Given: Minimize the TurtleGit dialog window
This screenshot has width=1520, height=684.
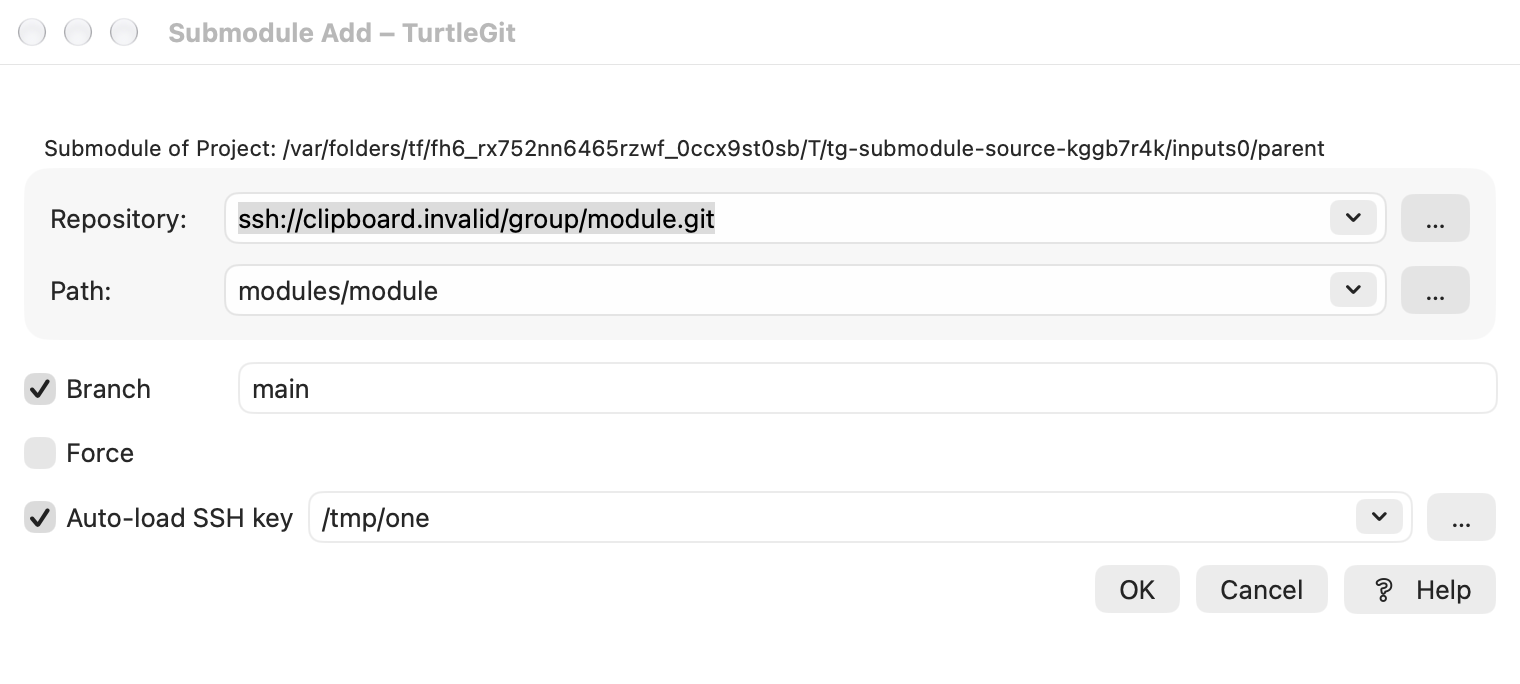Looking at the screenshot, I should [x=78, y=32].
